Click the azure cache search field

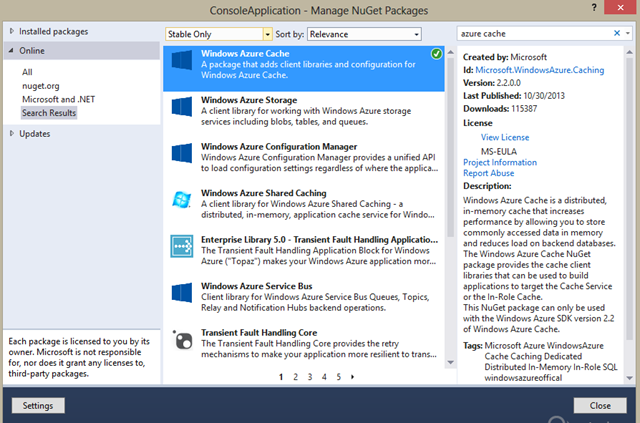[530, 33]
